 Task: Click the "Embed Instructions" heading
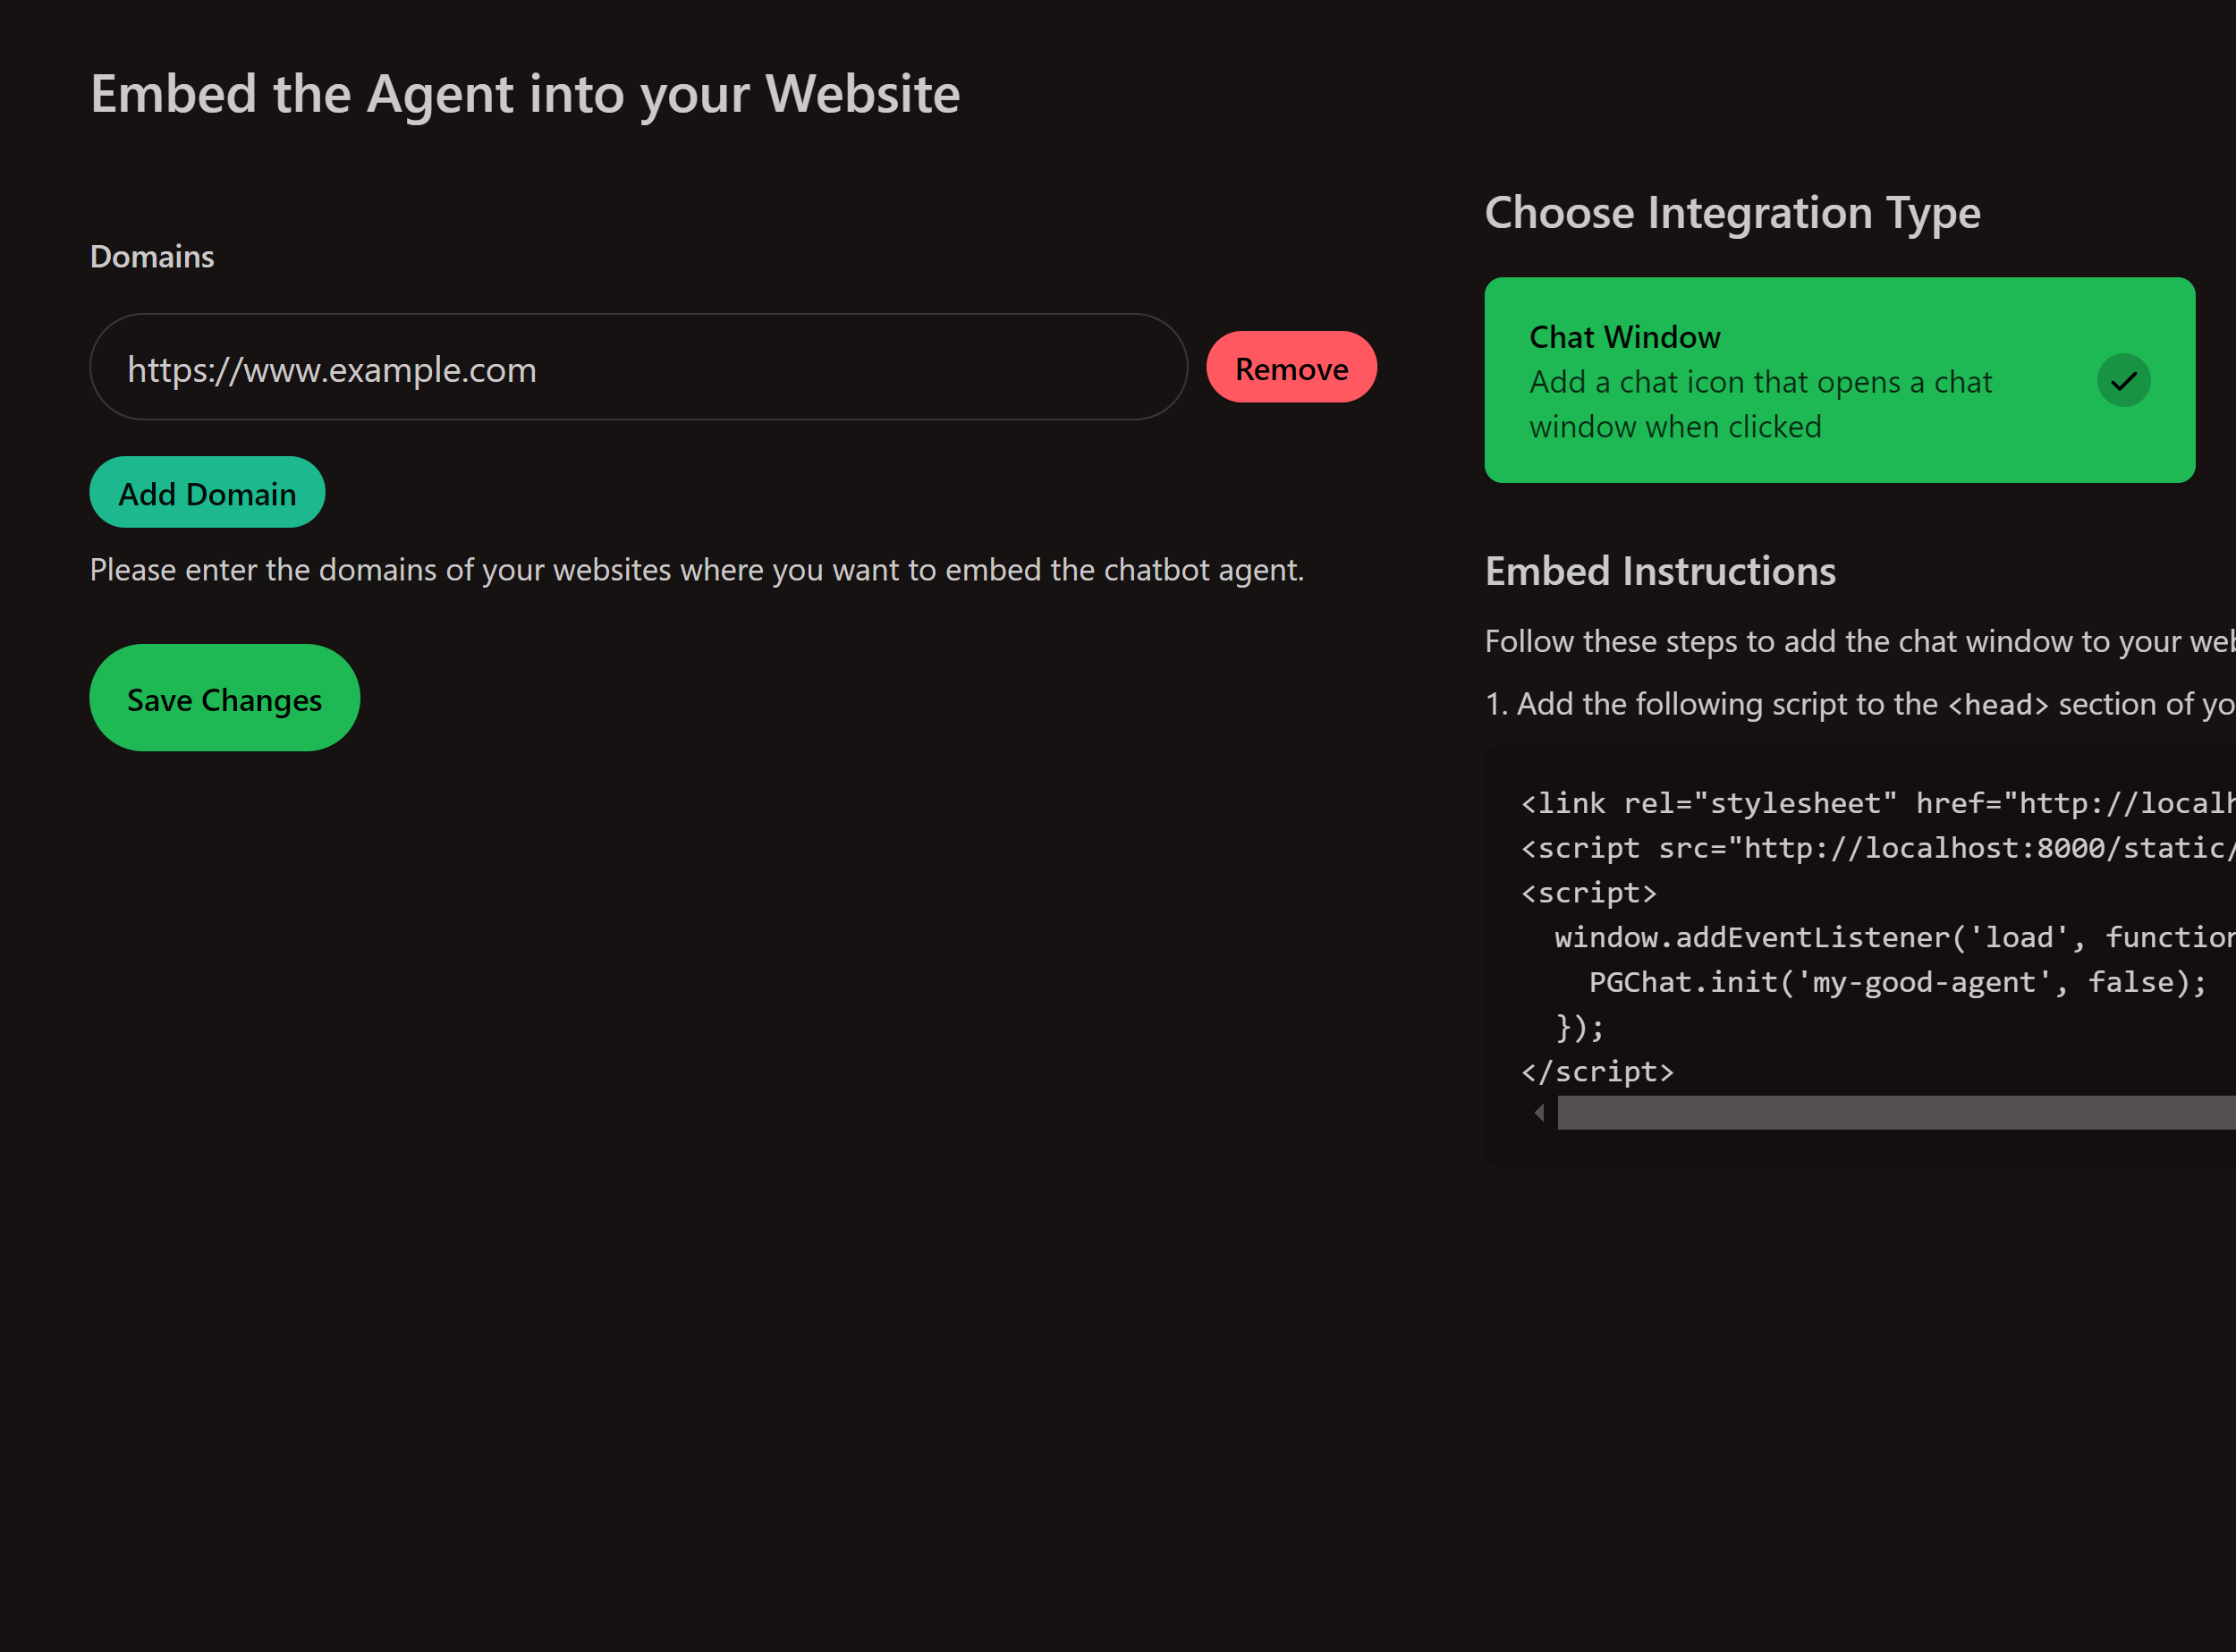click(1660, 571)
